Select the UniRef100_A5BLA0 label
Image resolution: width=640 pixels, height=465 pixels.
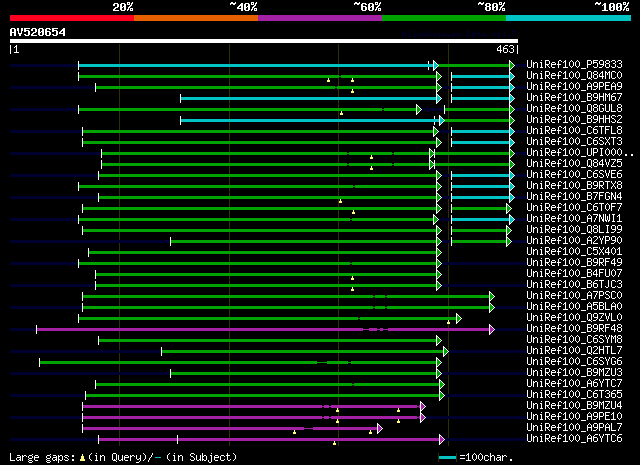[574, 307]
